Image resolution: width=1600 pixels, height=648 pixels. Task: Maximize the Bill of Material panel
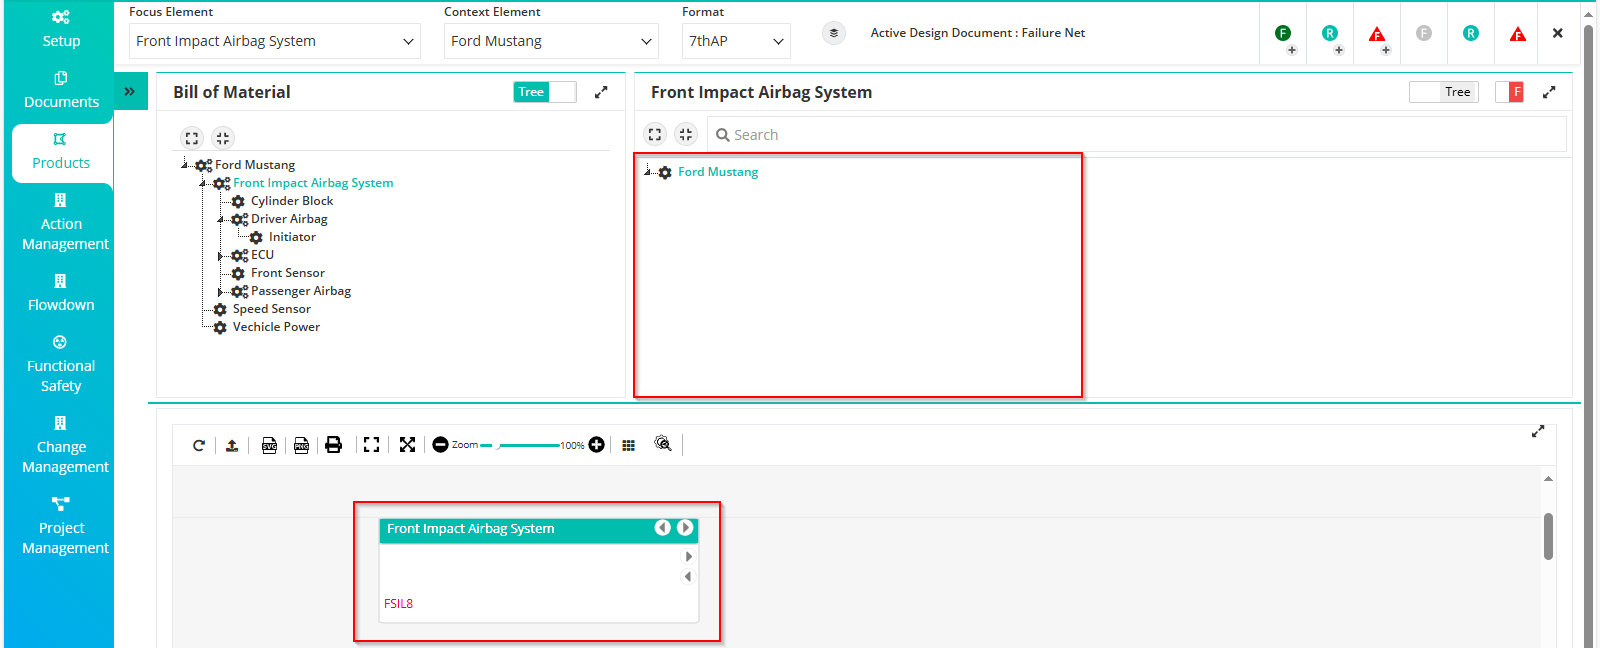click(x=601, y=92)
